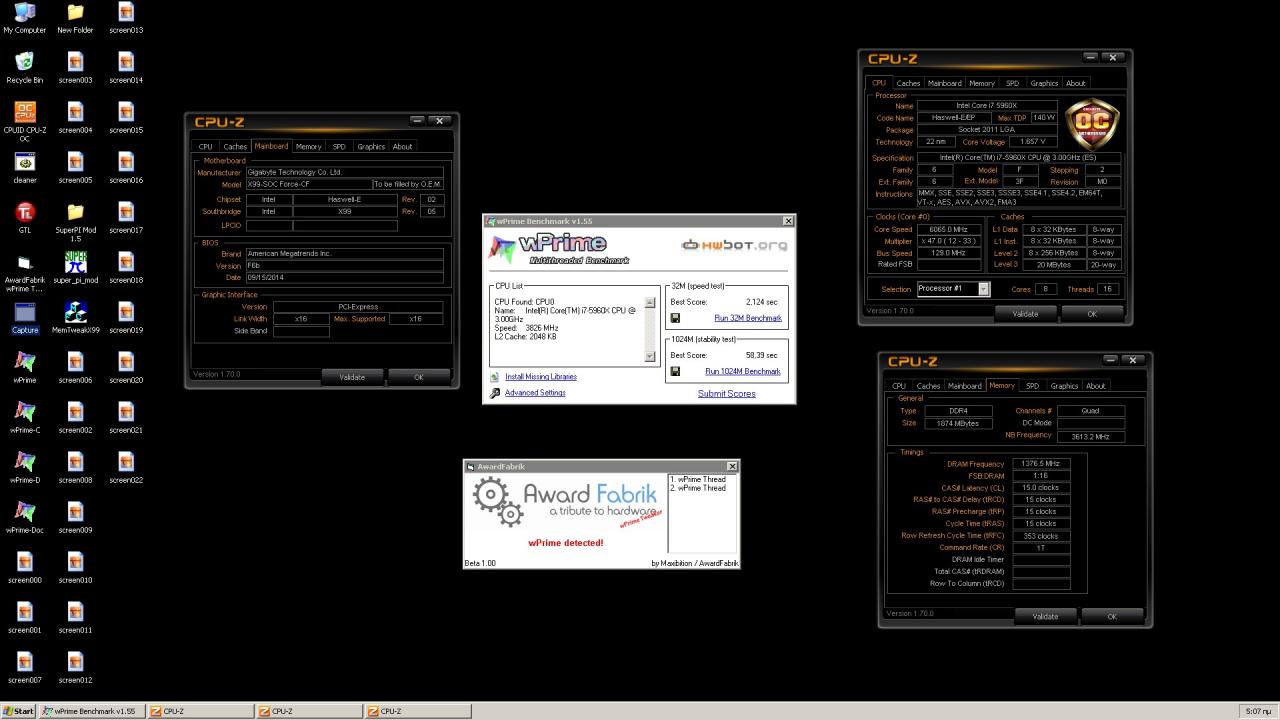Select the CPUID CPU-Z OC desktop icon
The height and width of the screenshot is (720, 1280).
25,112
